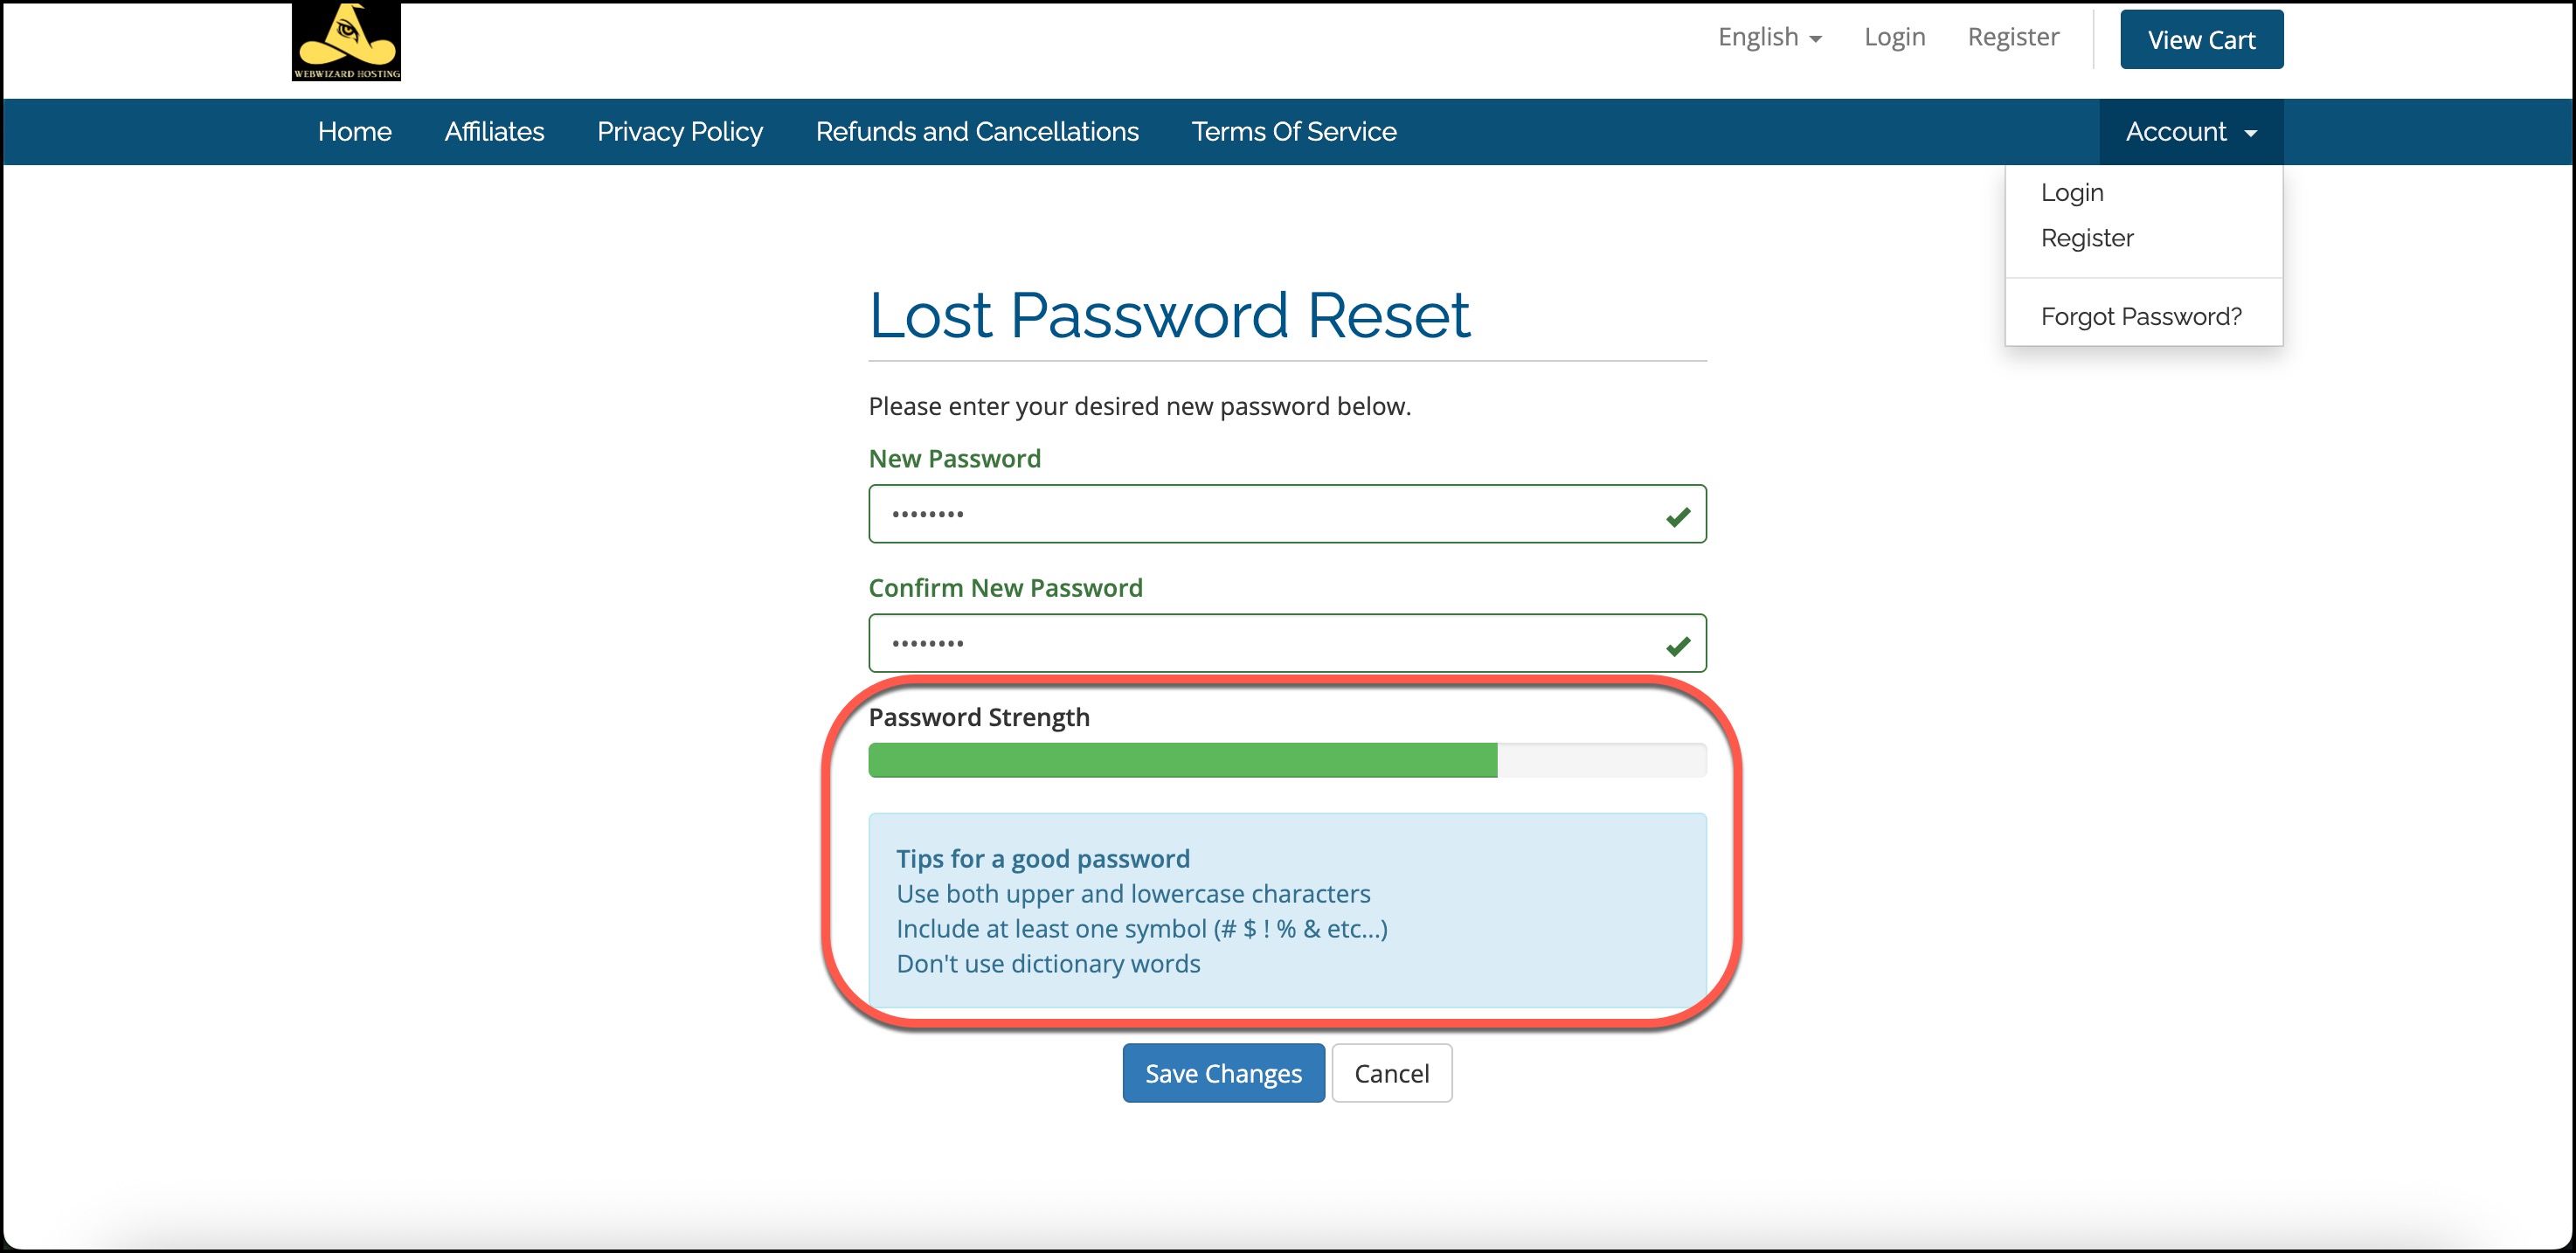Select Register from the Account dropdown

2087,238
